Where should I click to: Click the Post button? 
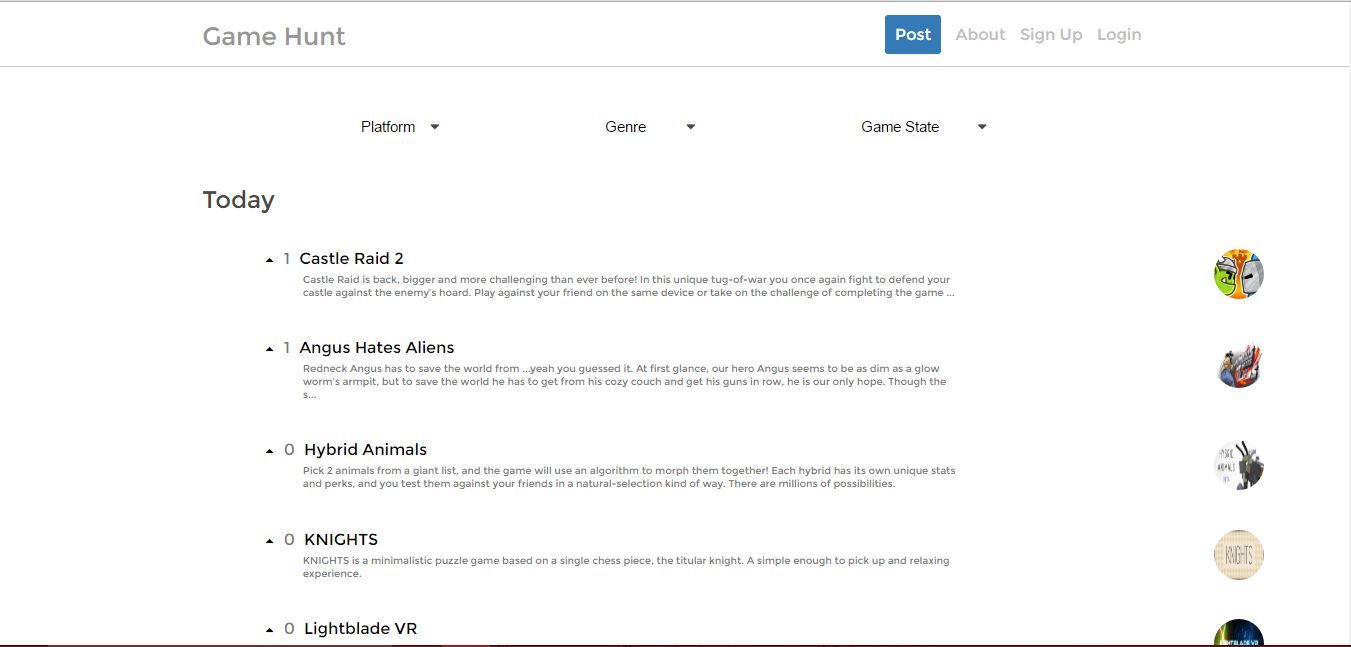912,34
